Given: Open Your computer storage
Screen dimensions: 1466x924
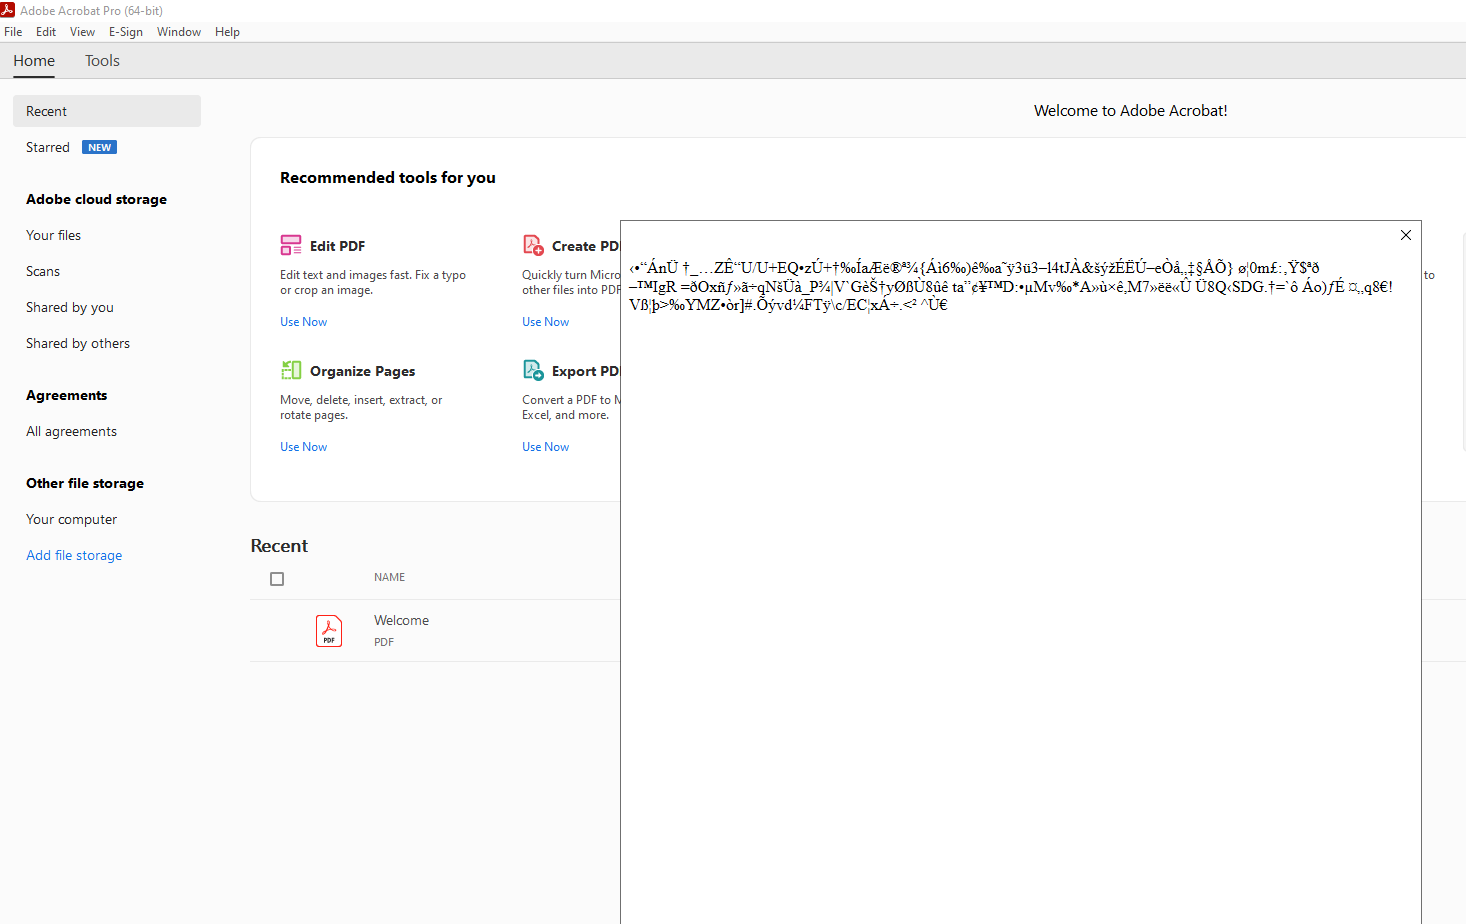Looking at the screenshot, I should coord(71,519).
